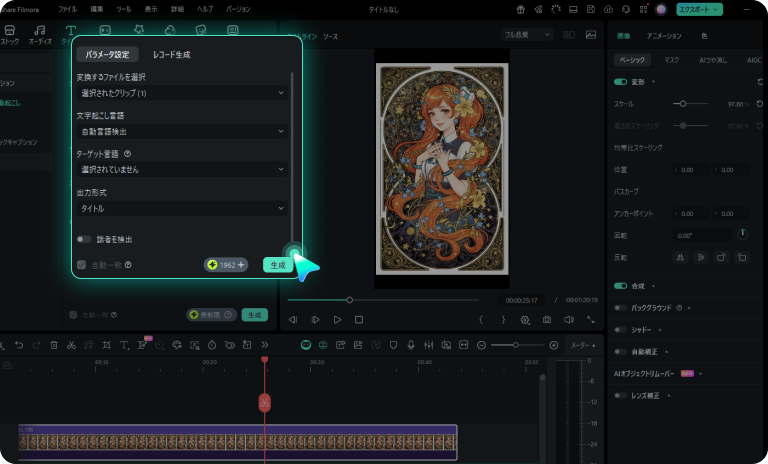Image resolution: width=768 pixels, height=464 pixels.
Task: Open the 編集 menu
Action: [x=96, y=9]
